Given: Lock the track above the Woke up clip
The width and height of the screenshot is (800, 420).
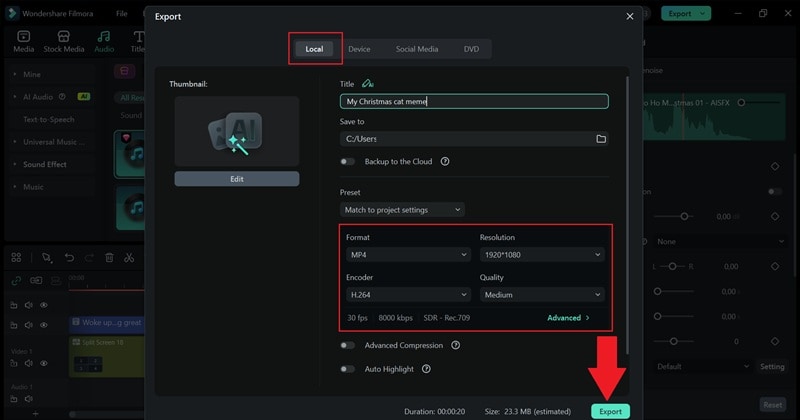Looking at the screenshot, I should point(14,305).
